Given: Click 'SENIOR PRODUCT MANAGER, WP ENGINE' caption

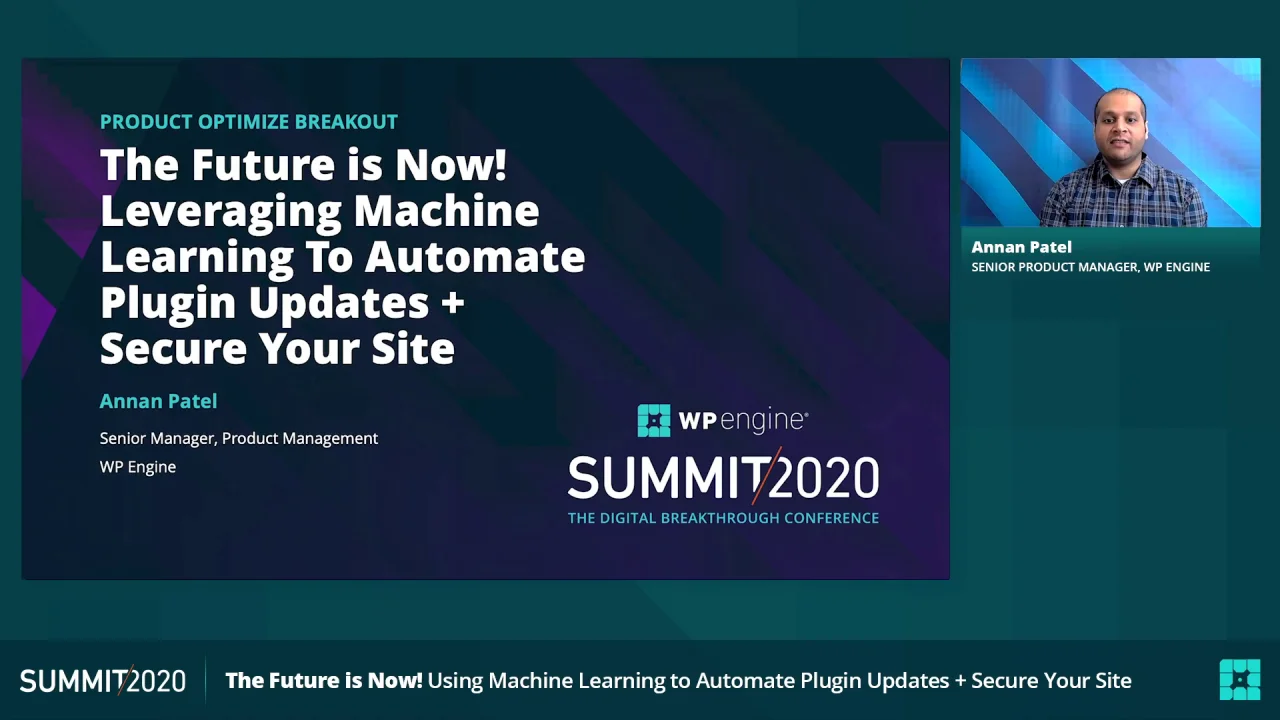Looking at the screenshot, I should coord(1091,267).
